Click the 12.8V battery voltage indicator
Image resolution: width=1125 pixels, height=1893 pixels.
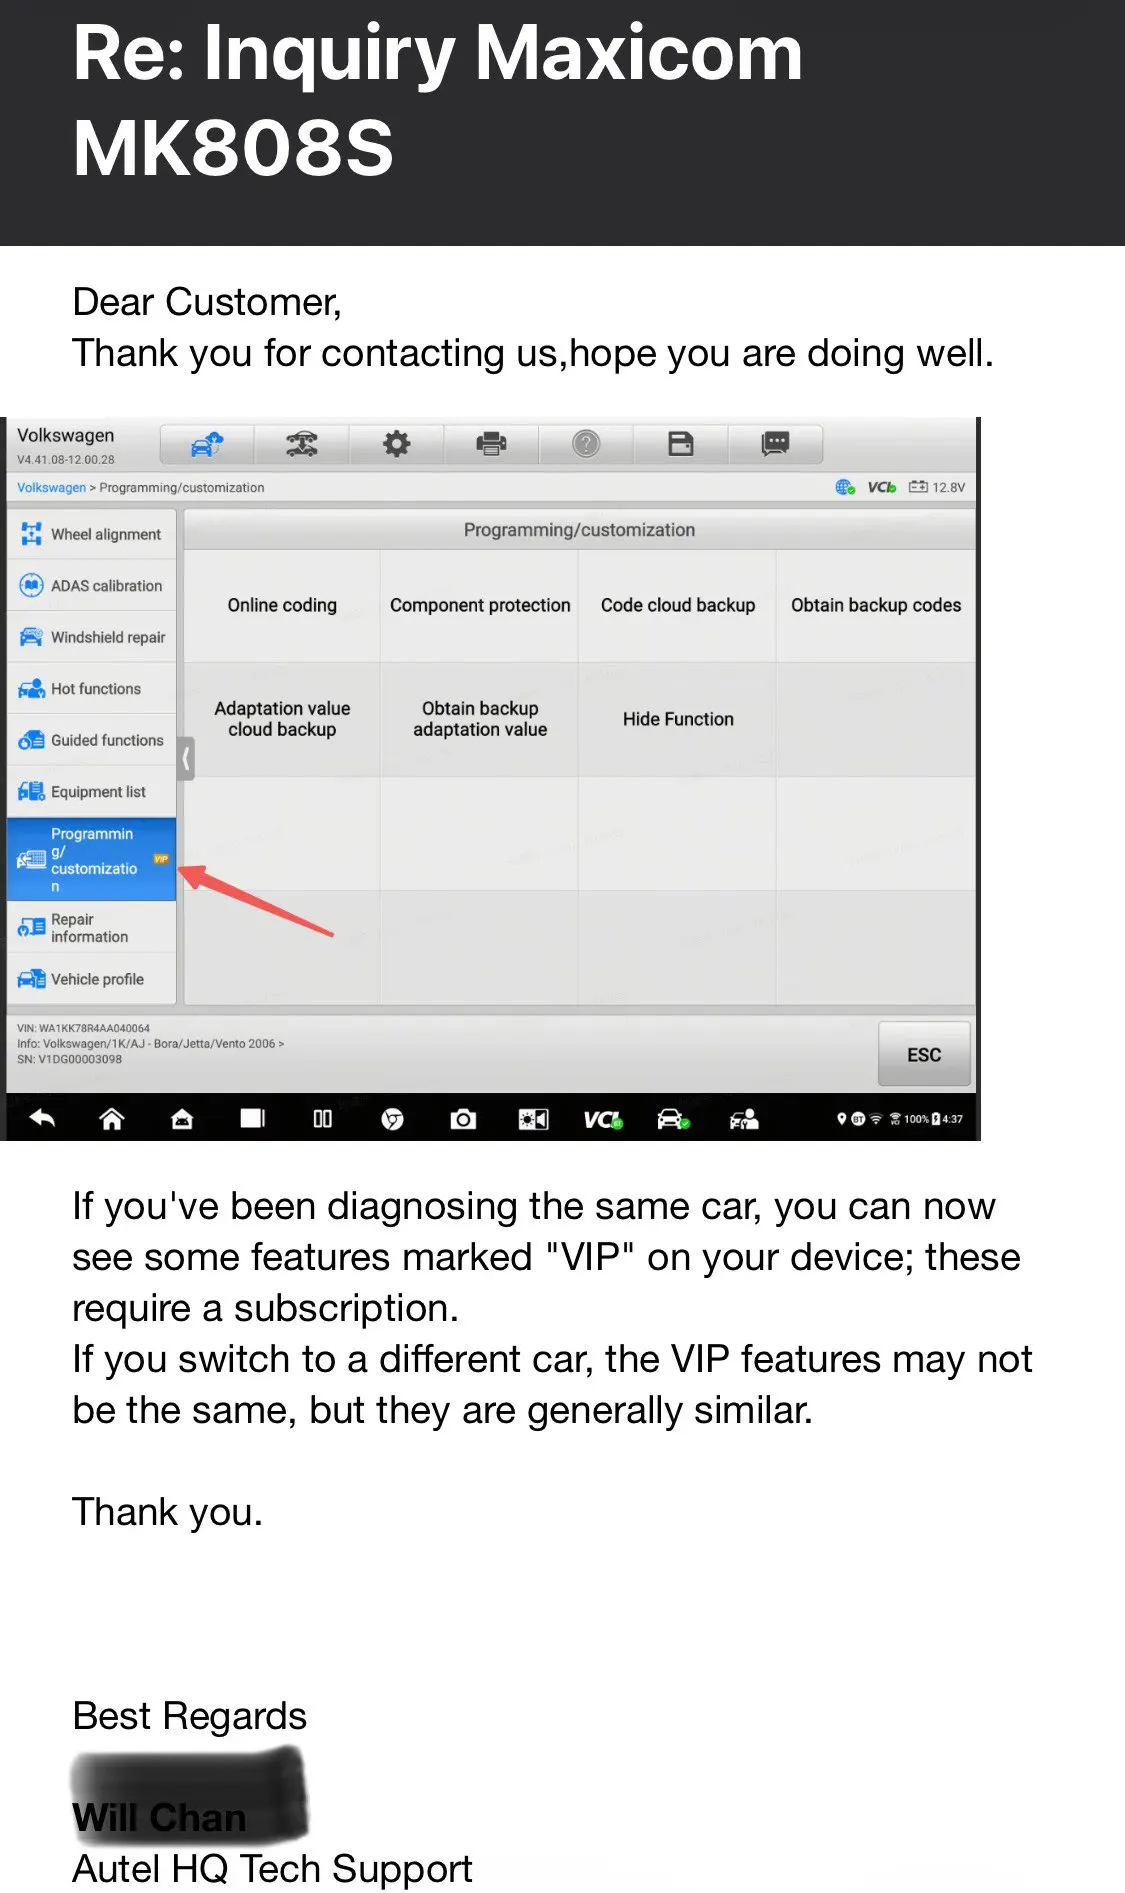937,487
